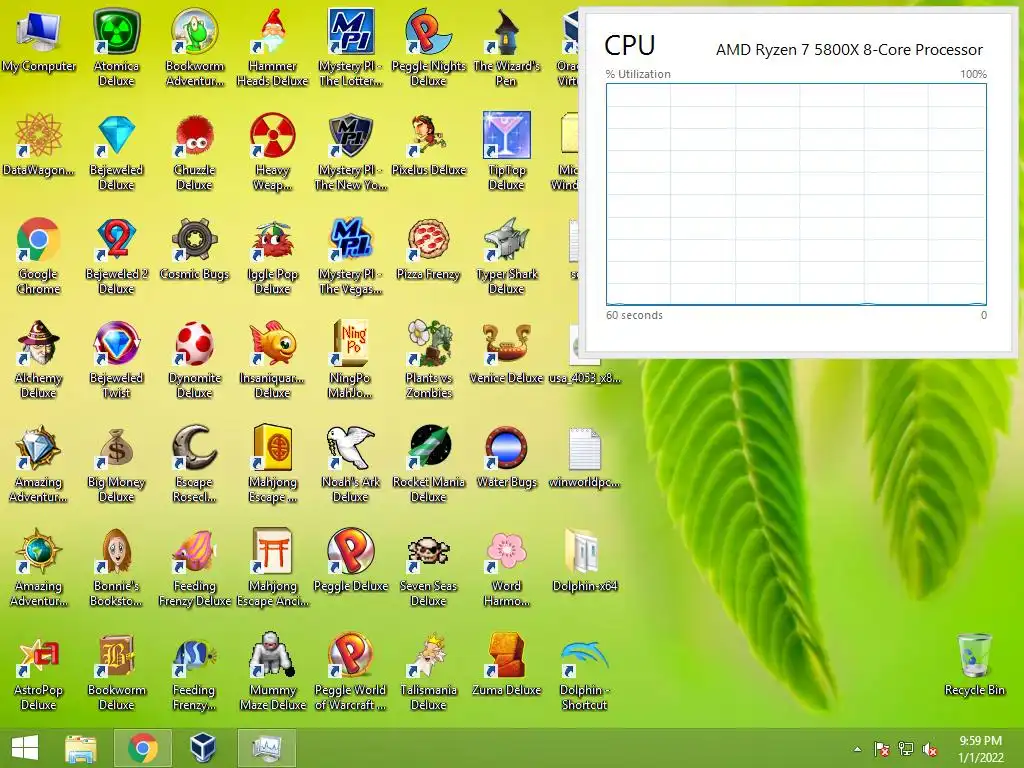Click the Windows Start button
Image resolution: width=1024 pixels, height=768 pixels.
tap(25, 748)
